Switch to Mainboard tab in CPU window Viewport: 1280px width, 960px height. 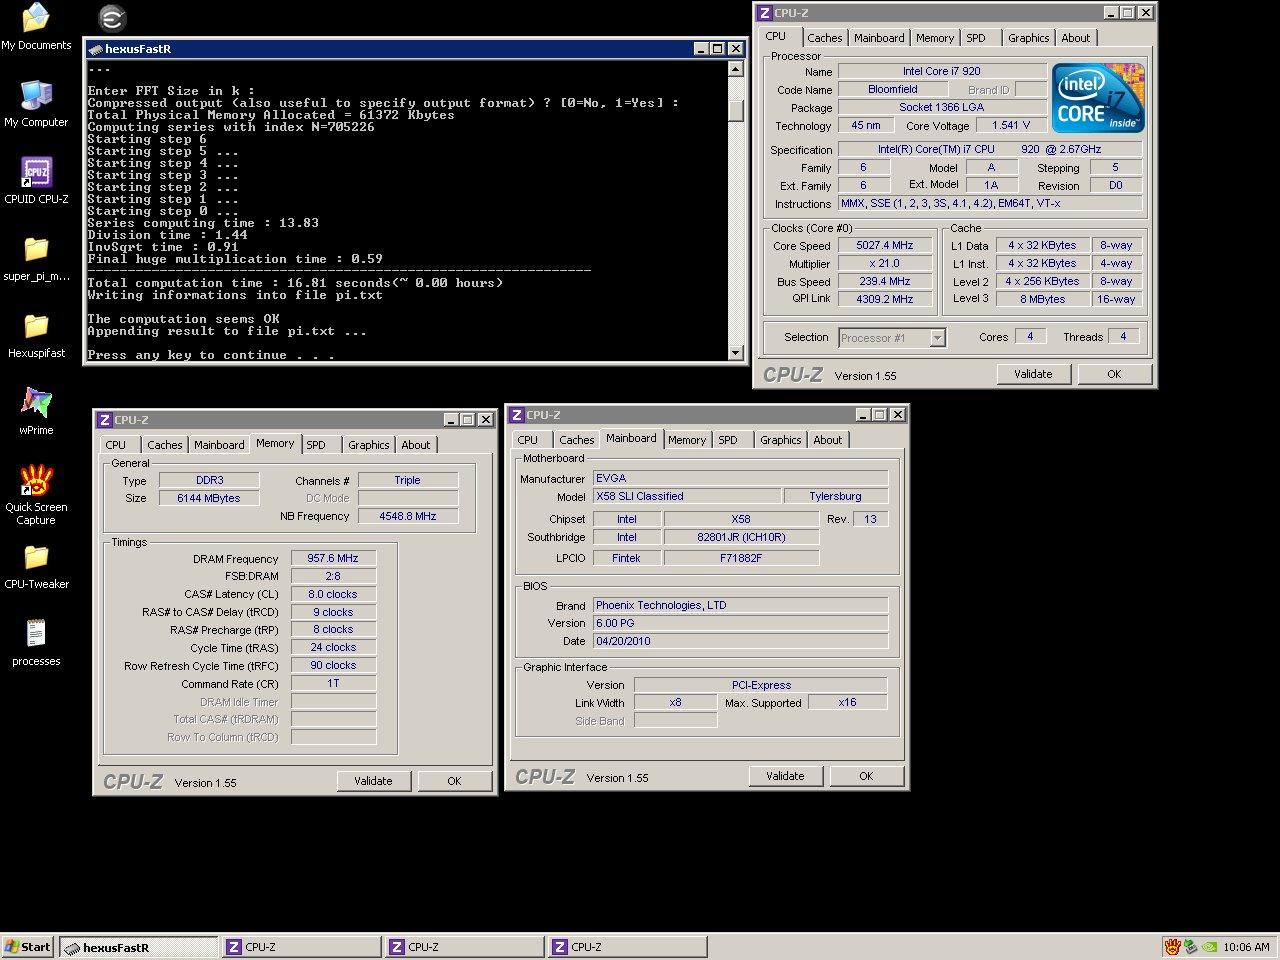point(879,38)
